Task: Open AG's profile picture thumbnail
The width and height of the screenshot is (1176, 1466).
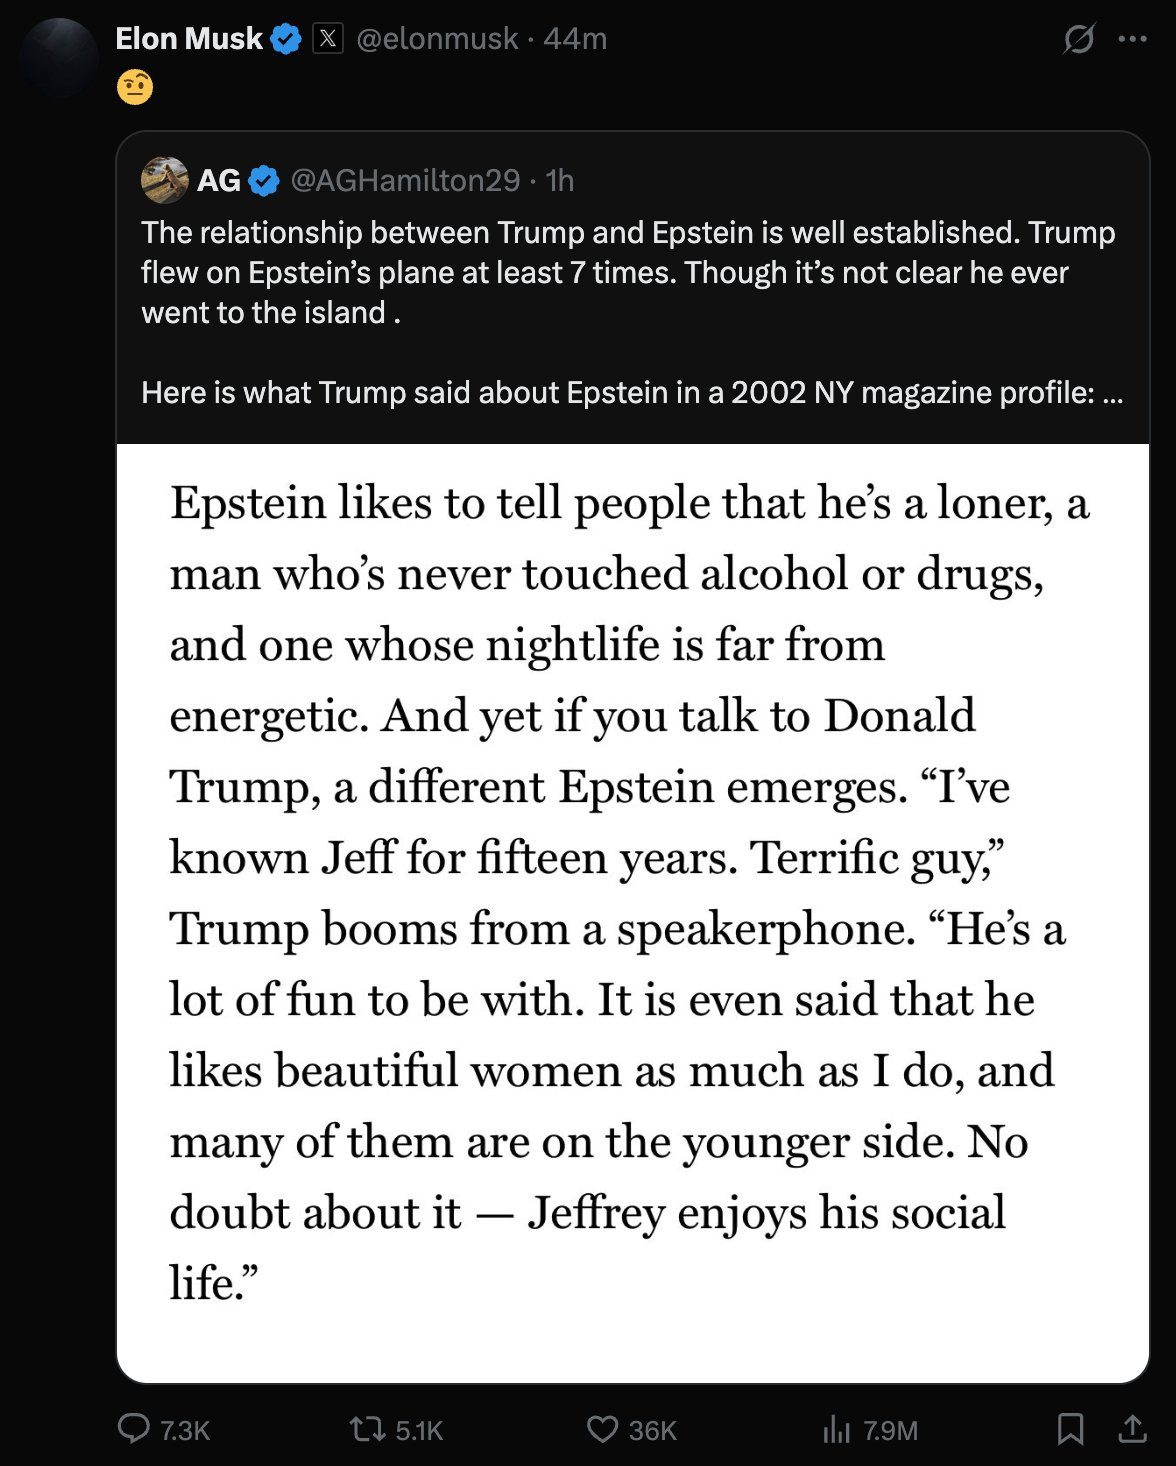Action: click(x=165, y=180)
